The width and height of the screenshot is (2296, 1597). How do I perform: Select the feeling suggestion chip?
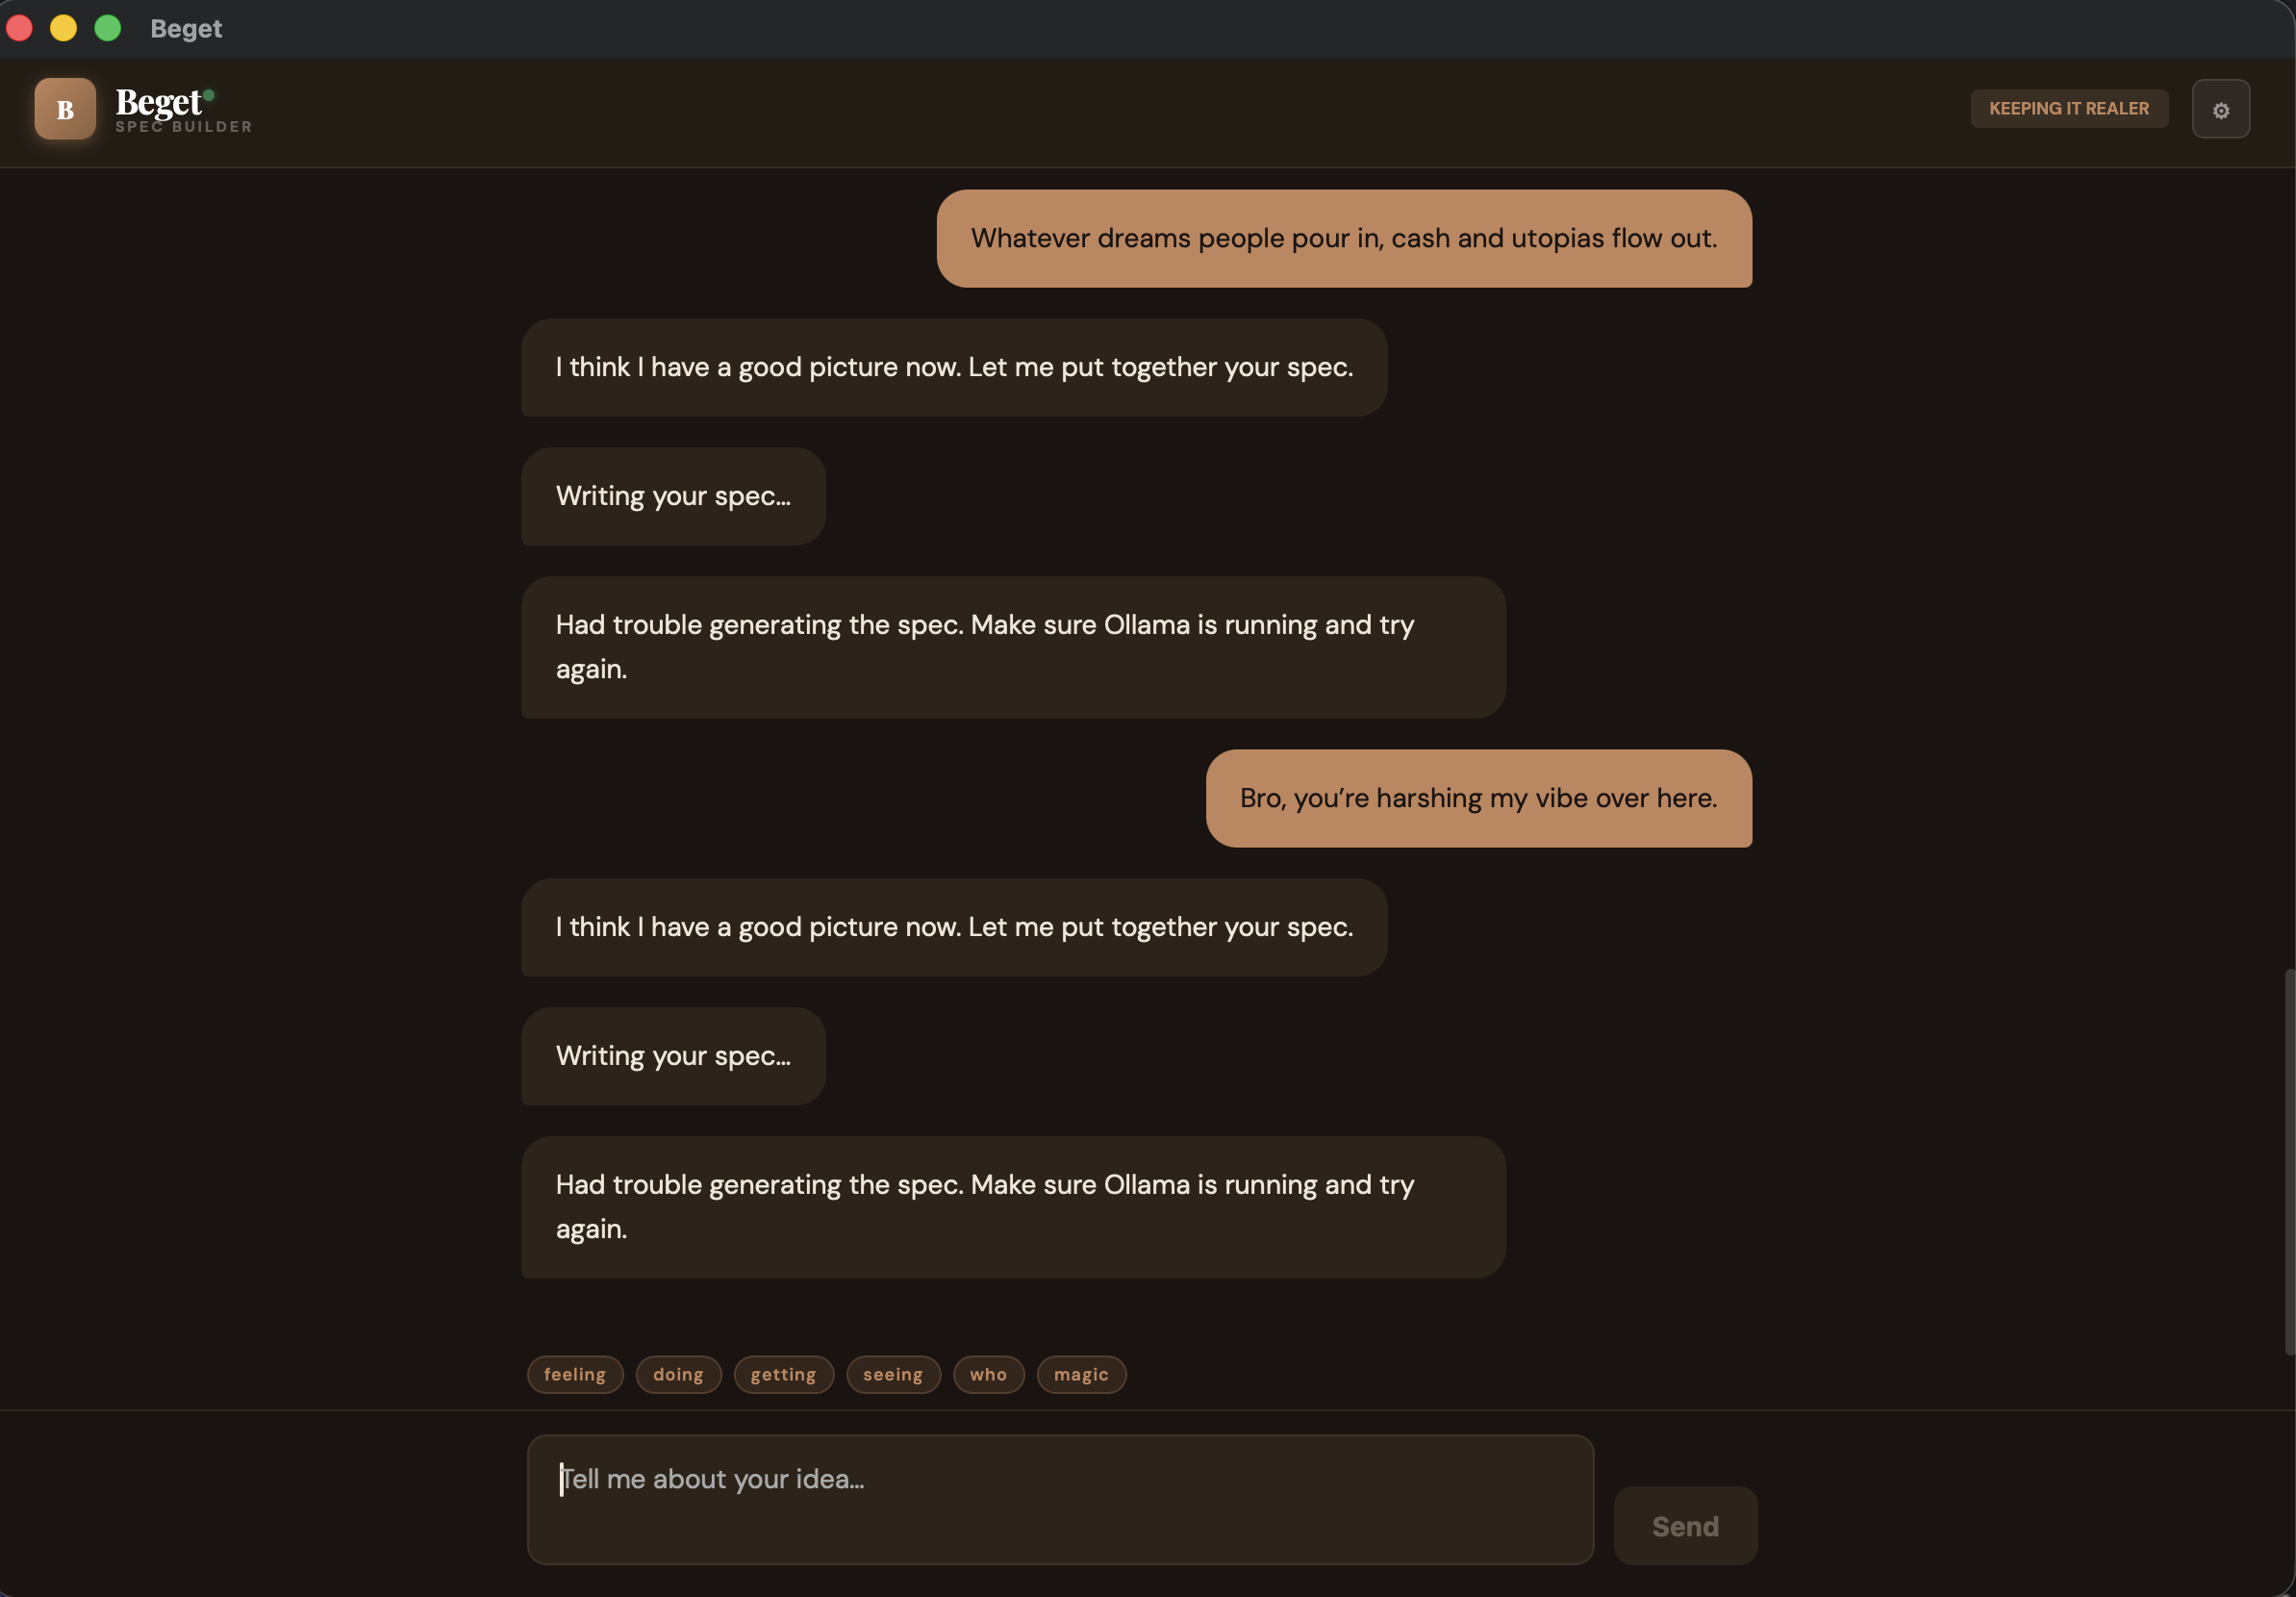[574, 1374]
